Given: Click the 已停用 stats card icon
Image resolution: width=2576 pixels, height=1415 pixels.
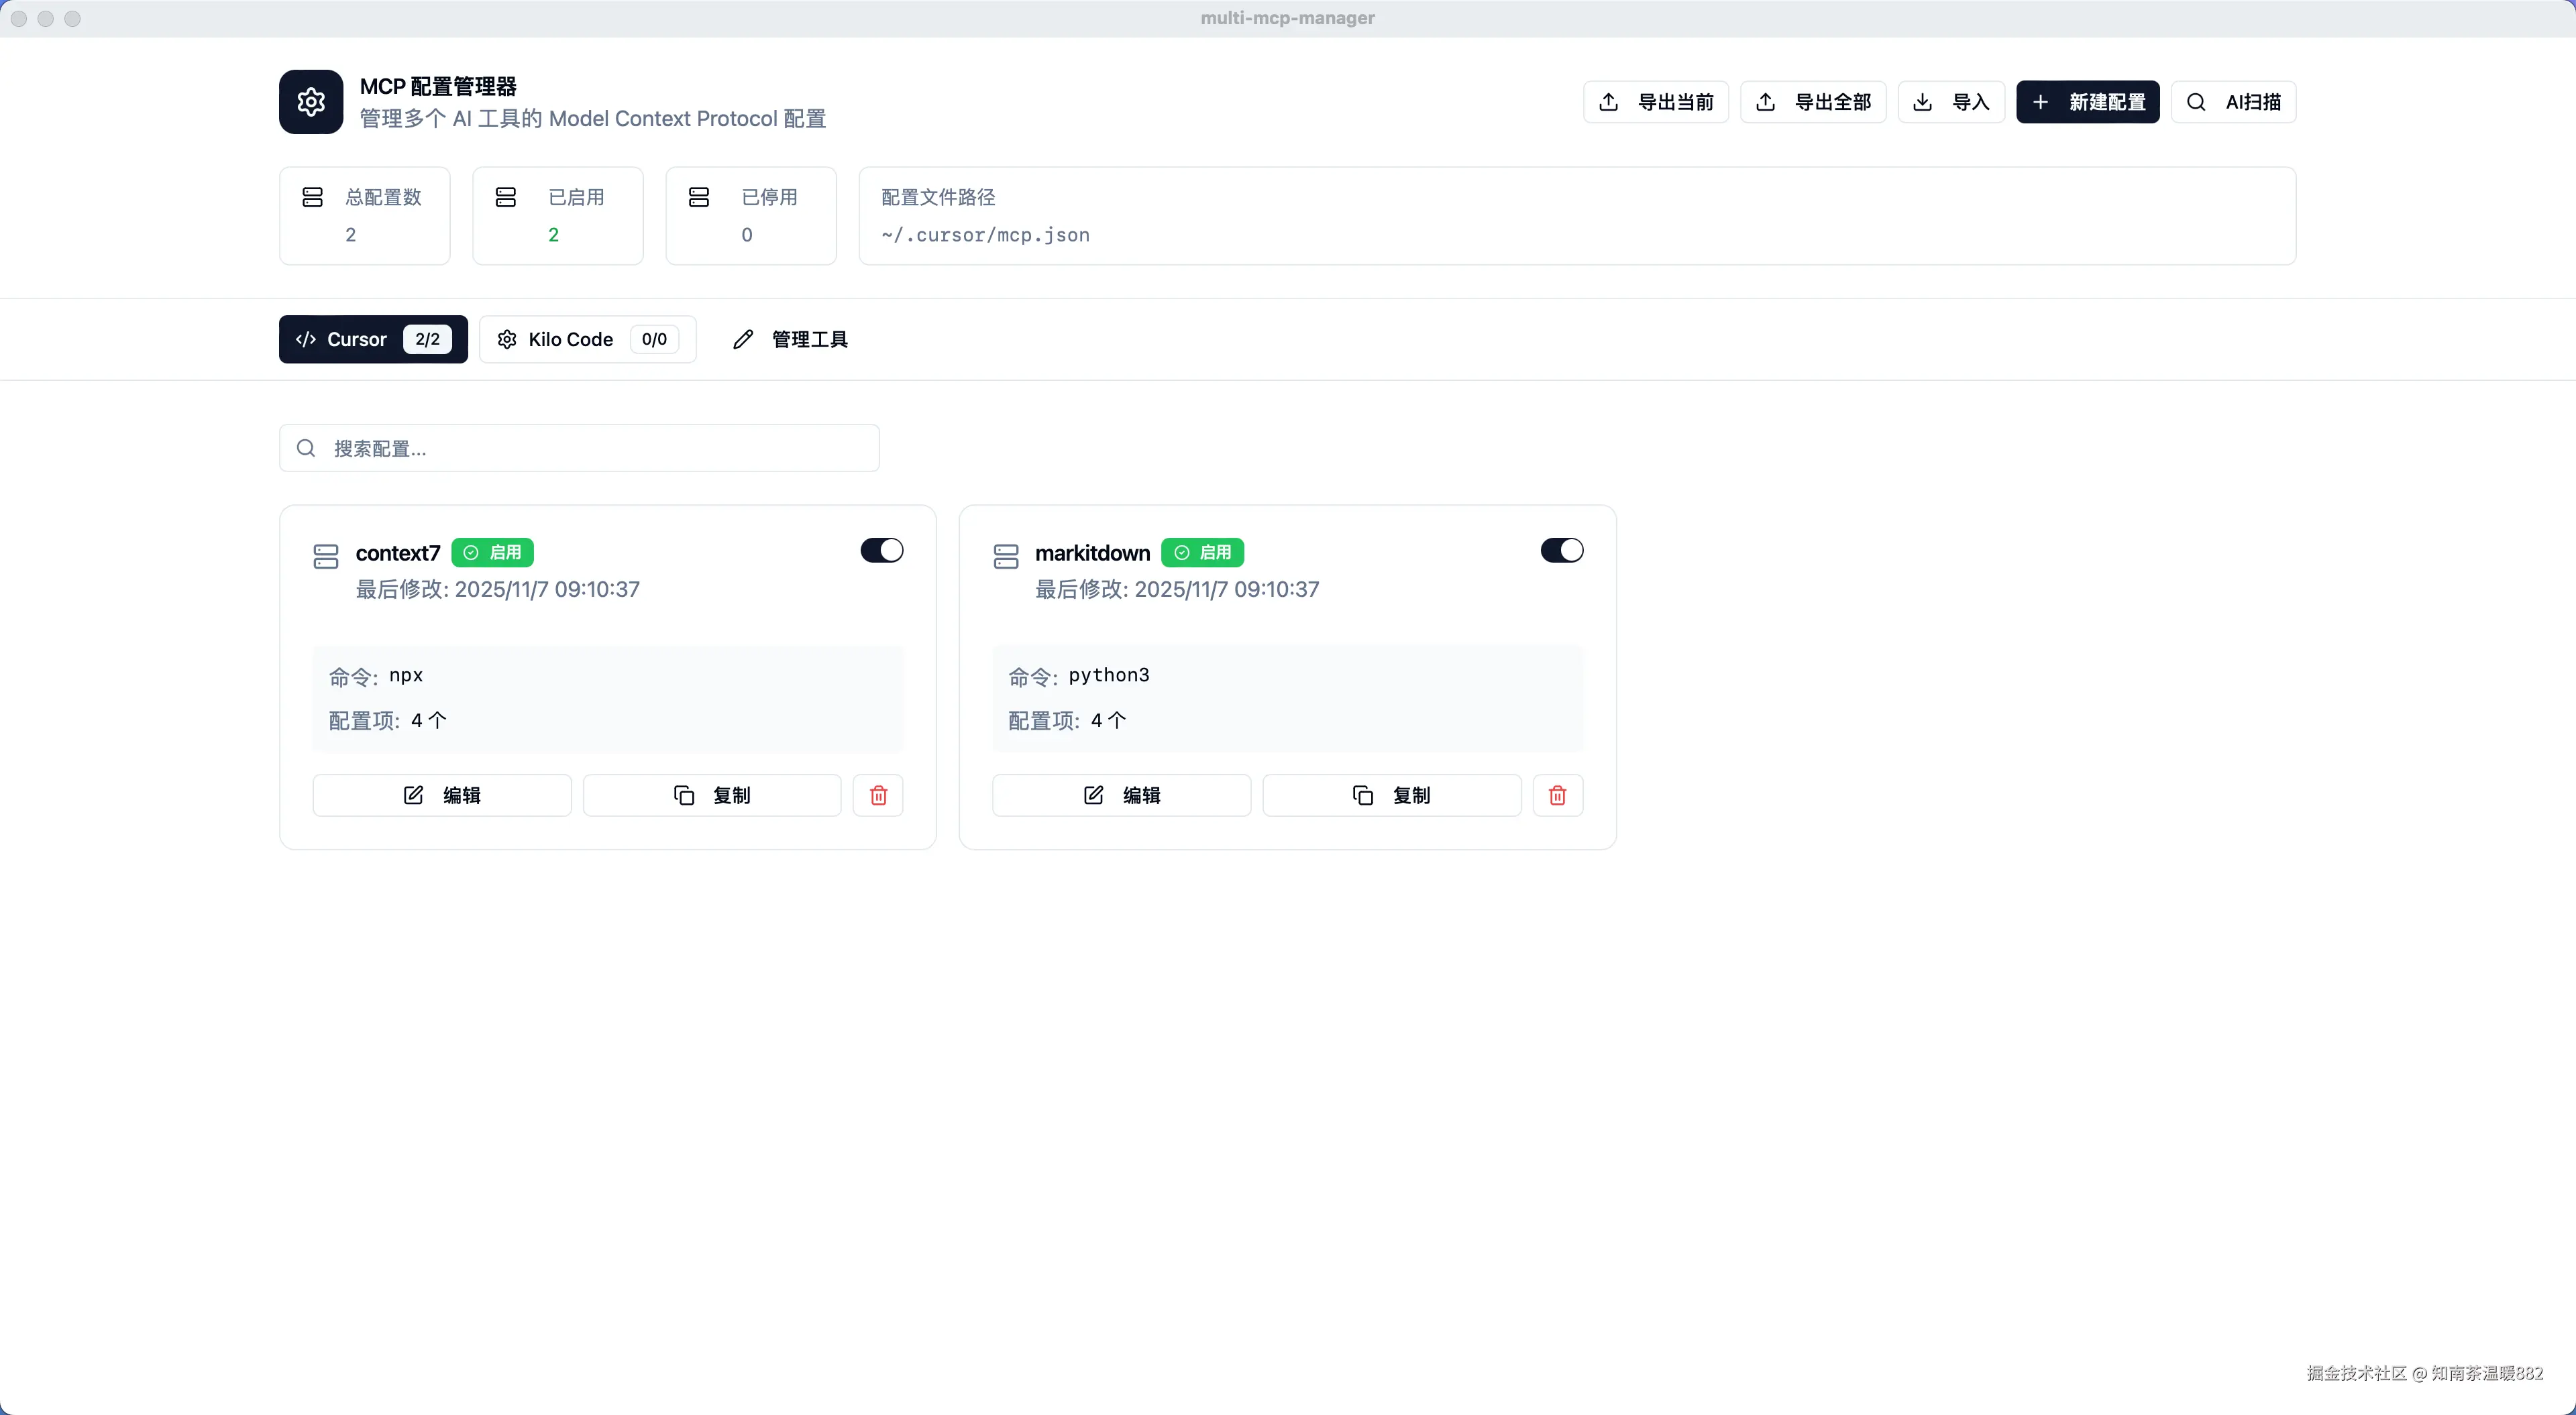Looking at the screenshot, I should (x=699, y=197).
